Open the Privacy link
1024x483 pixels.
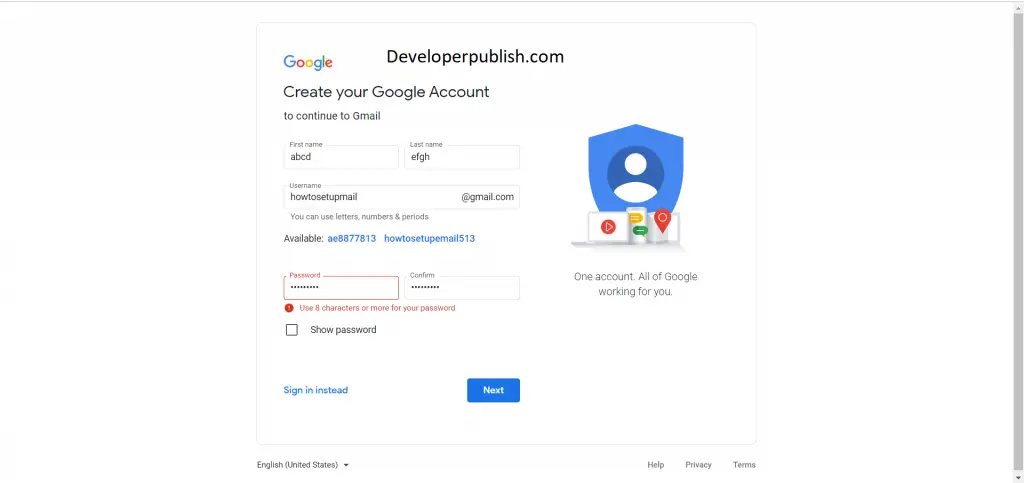pos(698,465)
